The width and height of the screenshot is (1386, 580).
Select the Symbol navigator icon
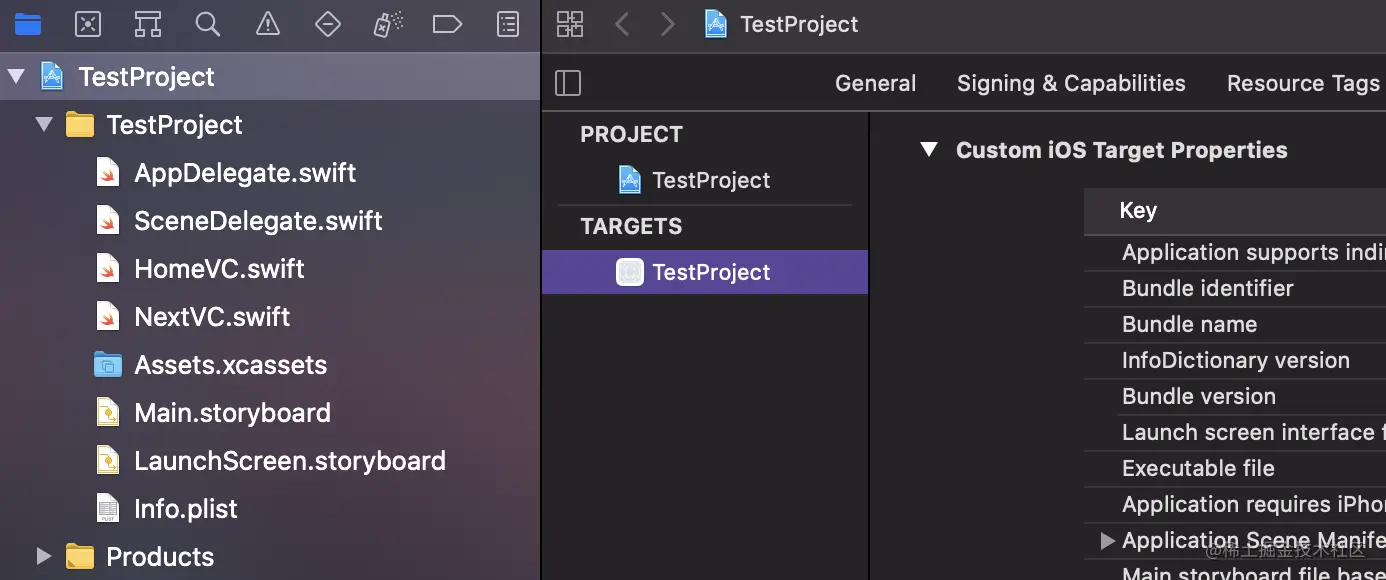click(148, 23)
